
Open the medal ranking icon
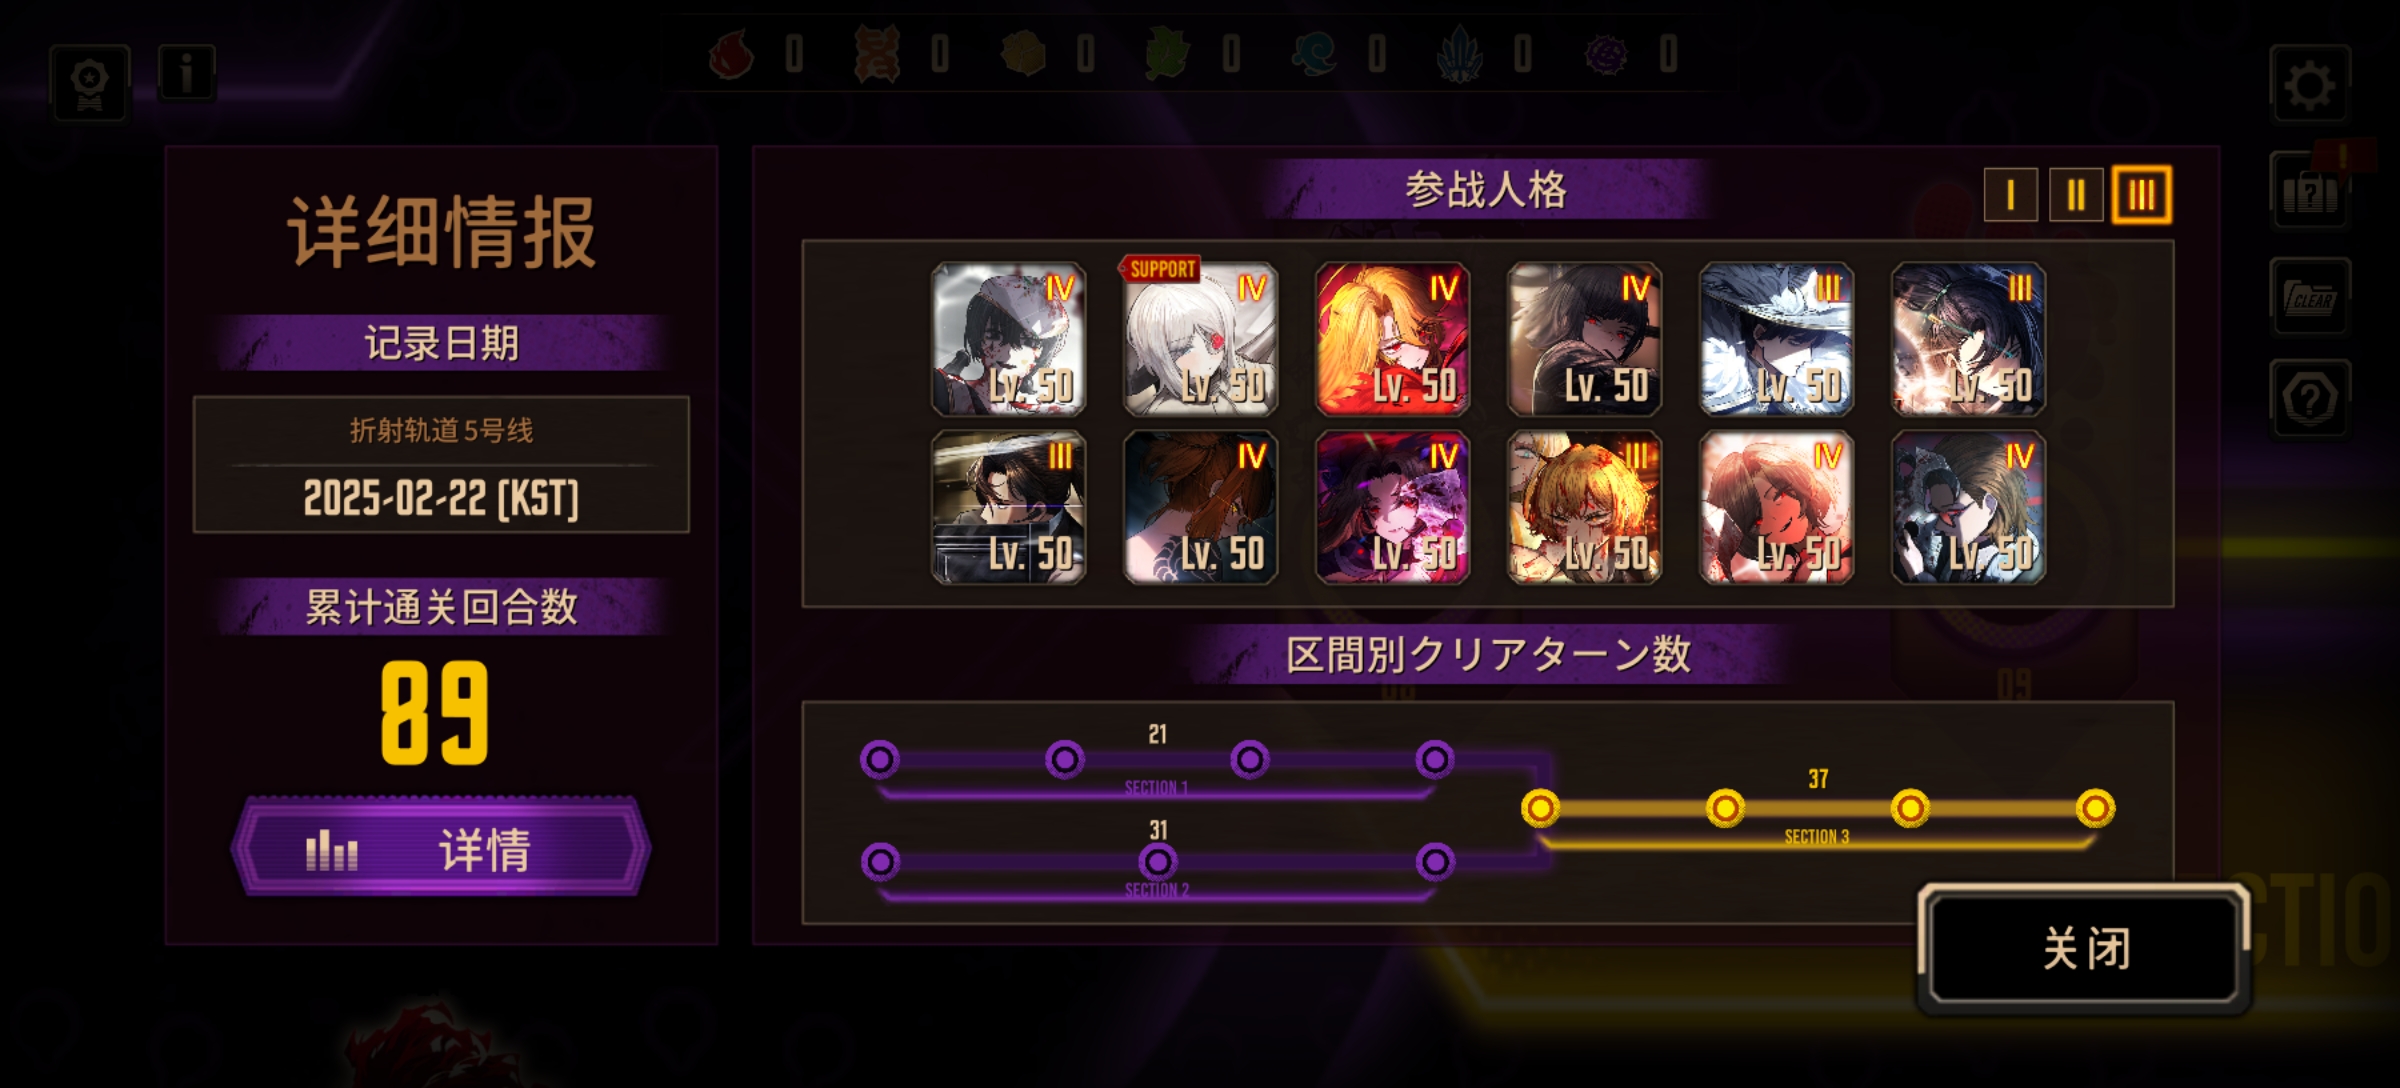(90, 84)
